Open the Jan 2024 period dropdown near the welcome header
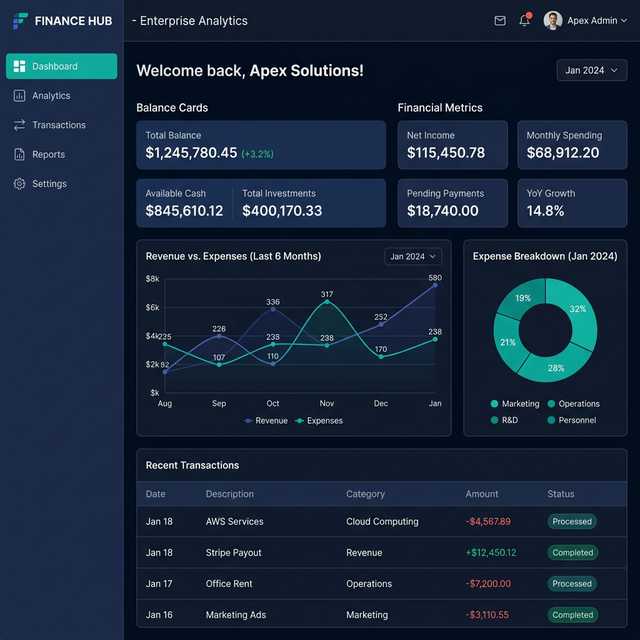This screenshot has height=640, width=640. (x=591, y=70)
